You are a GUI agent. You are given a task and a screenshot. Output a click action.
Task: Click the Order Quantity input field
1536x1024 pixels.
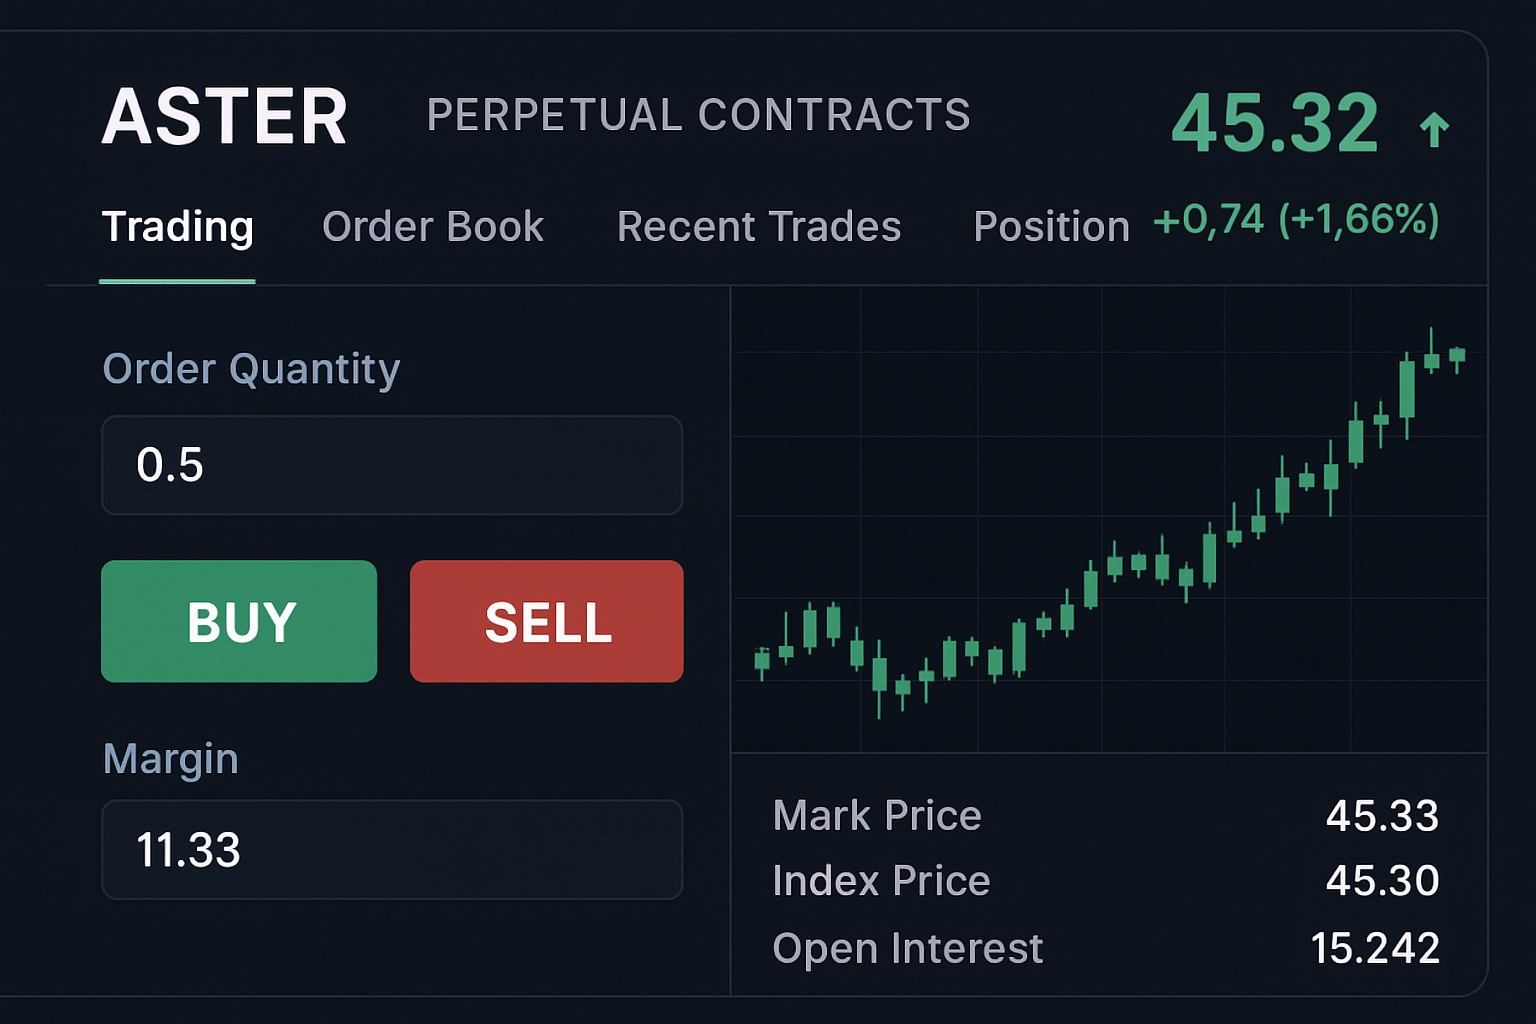(x=391, y=465)
